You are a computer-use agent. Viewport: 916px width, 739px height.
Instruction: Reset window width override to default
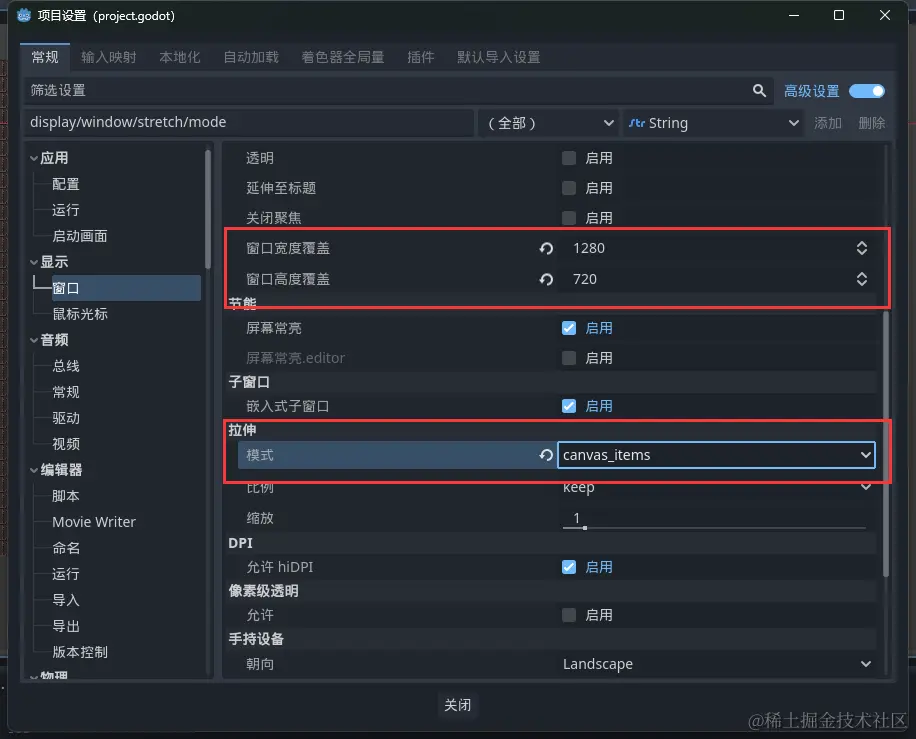(x=546, y=248)
